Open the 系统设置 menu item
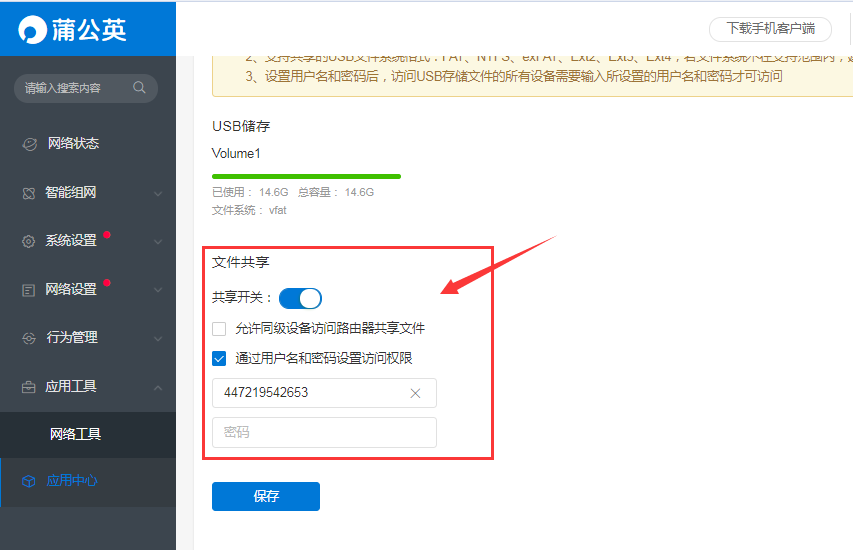Screen dimensions: 853x550 88,241
